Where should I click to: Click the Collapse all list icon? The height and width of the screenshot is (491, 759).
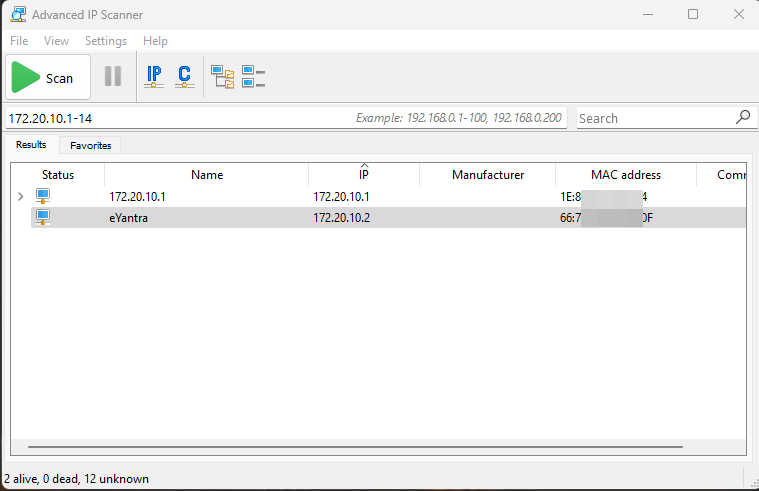(253, 77)
